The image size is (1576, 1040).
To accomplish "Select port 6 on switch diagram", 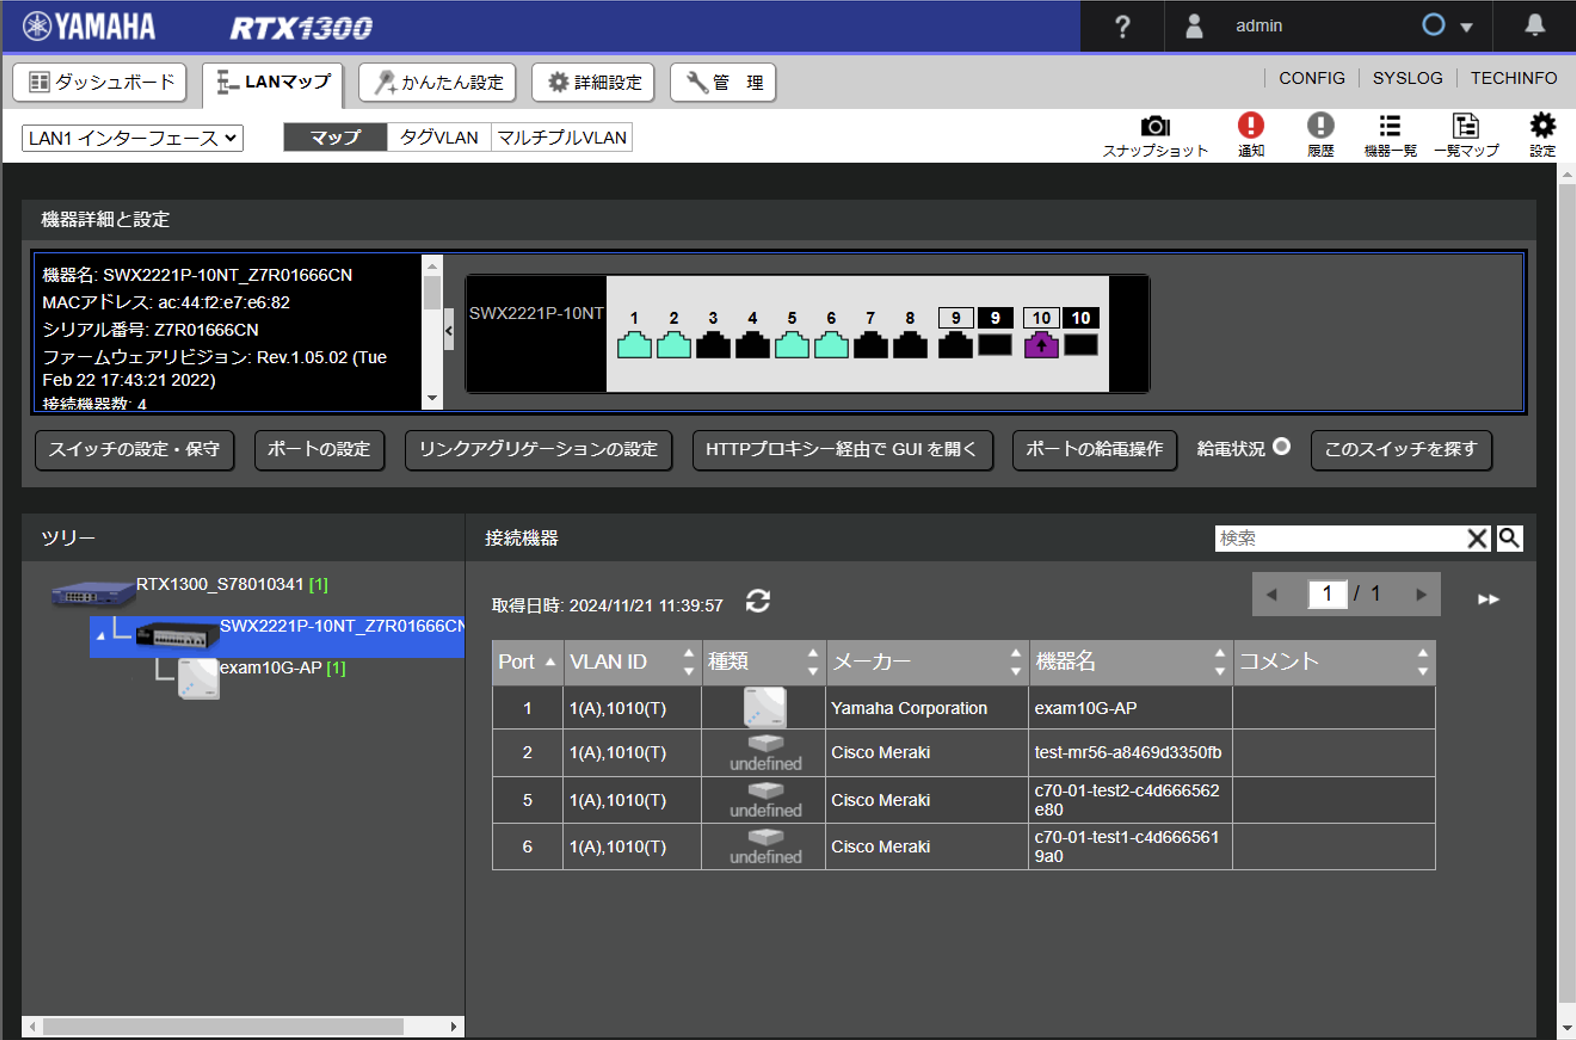I will pyautogui.click(x=831, y=345).
